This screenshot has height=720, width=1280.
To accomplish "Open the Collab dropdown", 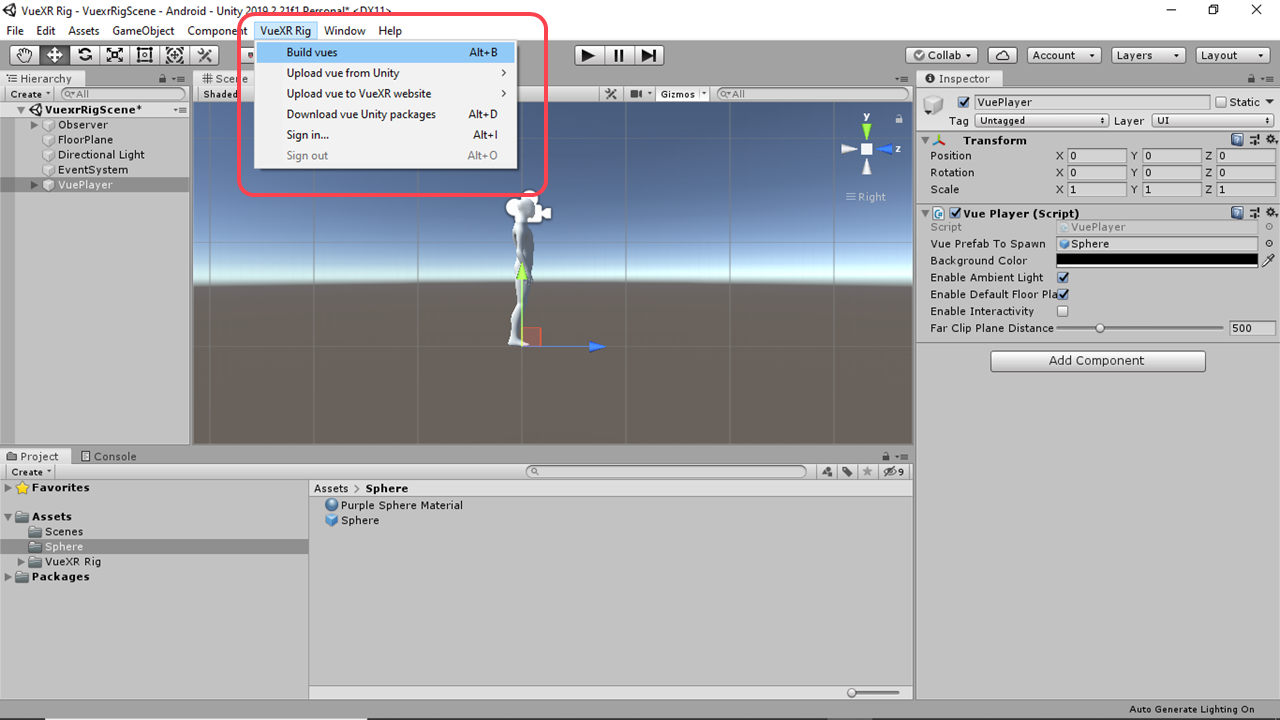I will (x=942, y=55).
